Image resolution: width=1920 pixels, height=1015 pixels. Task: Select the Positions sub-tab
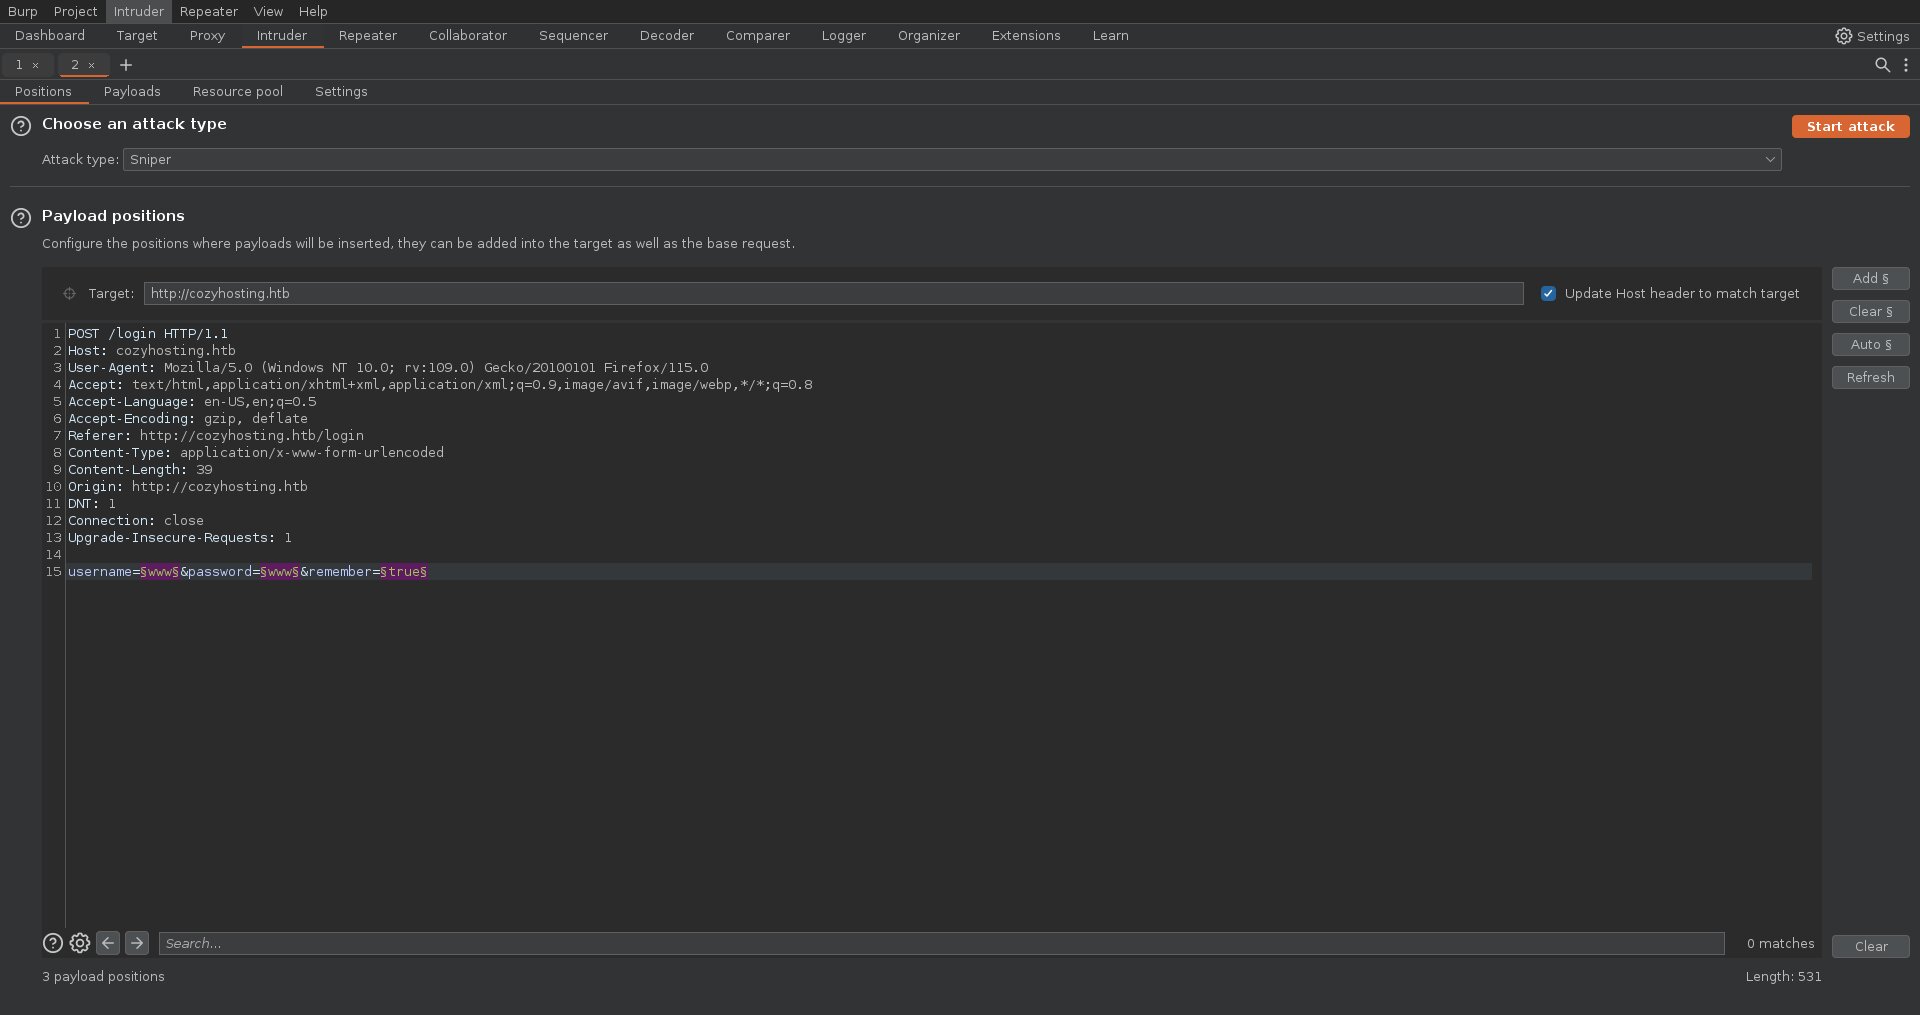43,92
